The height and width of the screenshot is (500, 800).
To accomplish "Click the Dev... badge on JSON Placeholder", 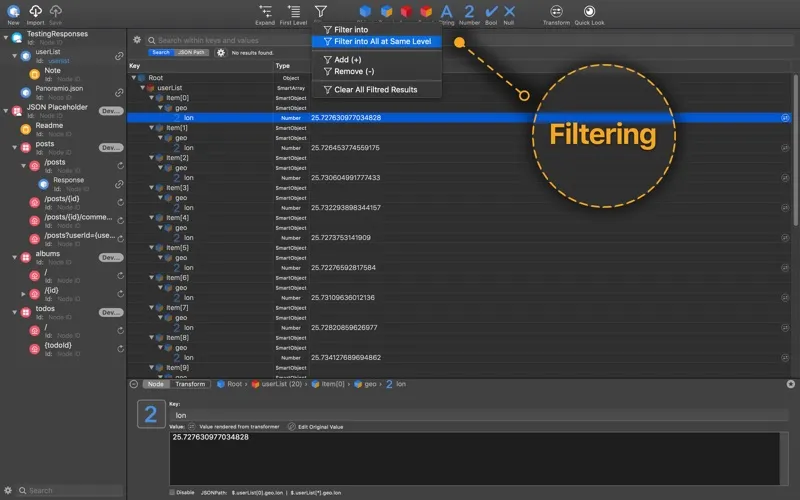I will point(111,111).
